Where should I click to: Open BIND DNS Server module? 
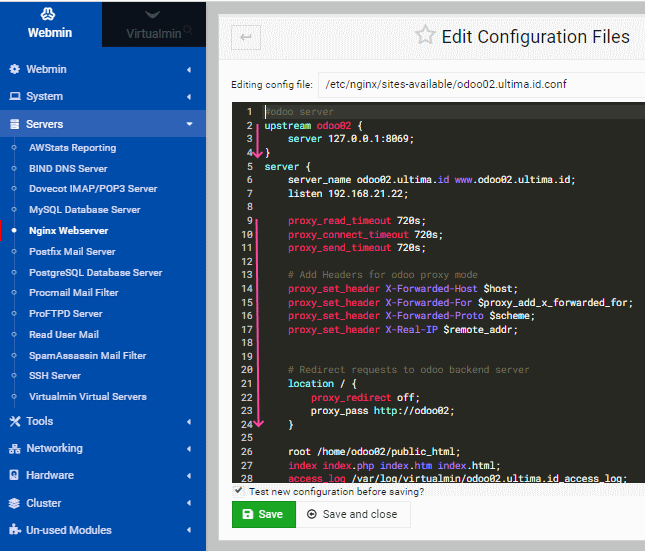point(68,169)
